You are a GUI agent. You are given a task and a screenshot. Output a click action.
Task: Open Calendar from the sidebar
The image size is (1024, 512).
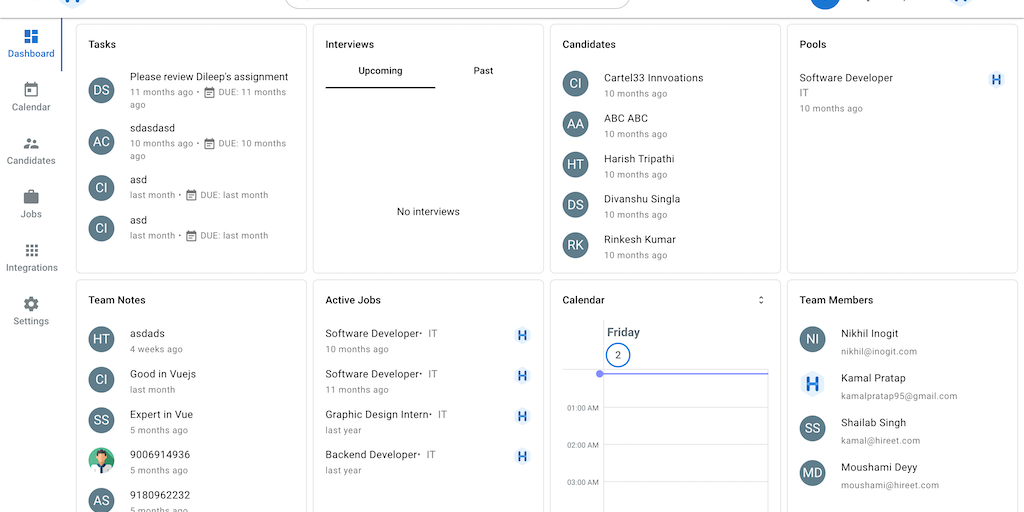pyautogui.click(x=31, y=90)
